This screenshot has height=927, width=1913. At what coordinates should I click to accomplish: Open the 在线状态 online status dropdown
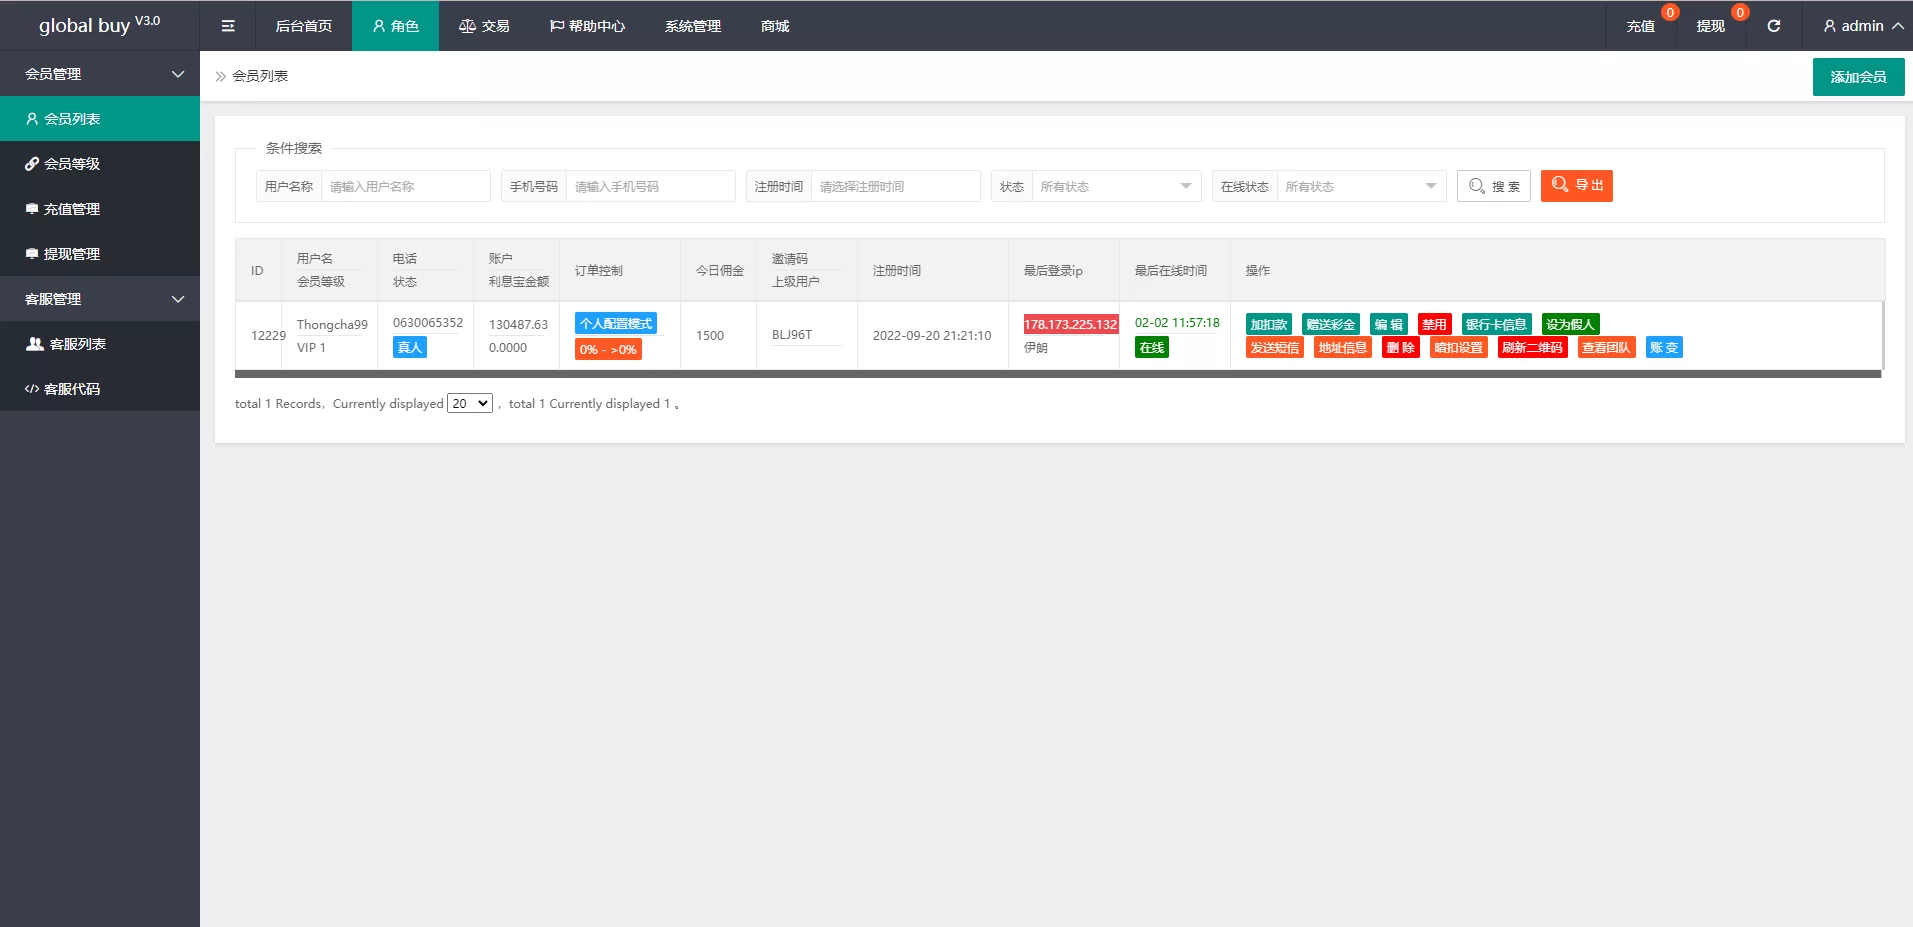click(x=1360, y=187)
